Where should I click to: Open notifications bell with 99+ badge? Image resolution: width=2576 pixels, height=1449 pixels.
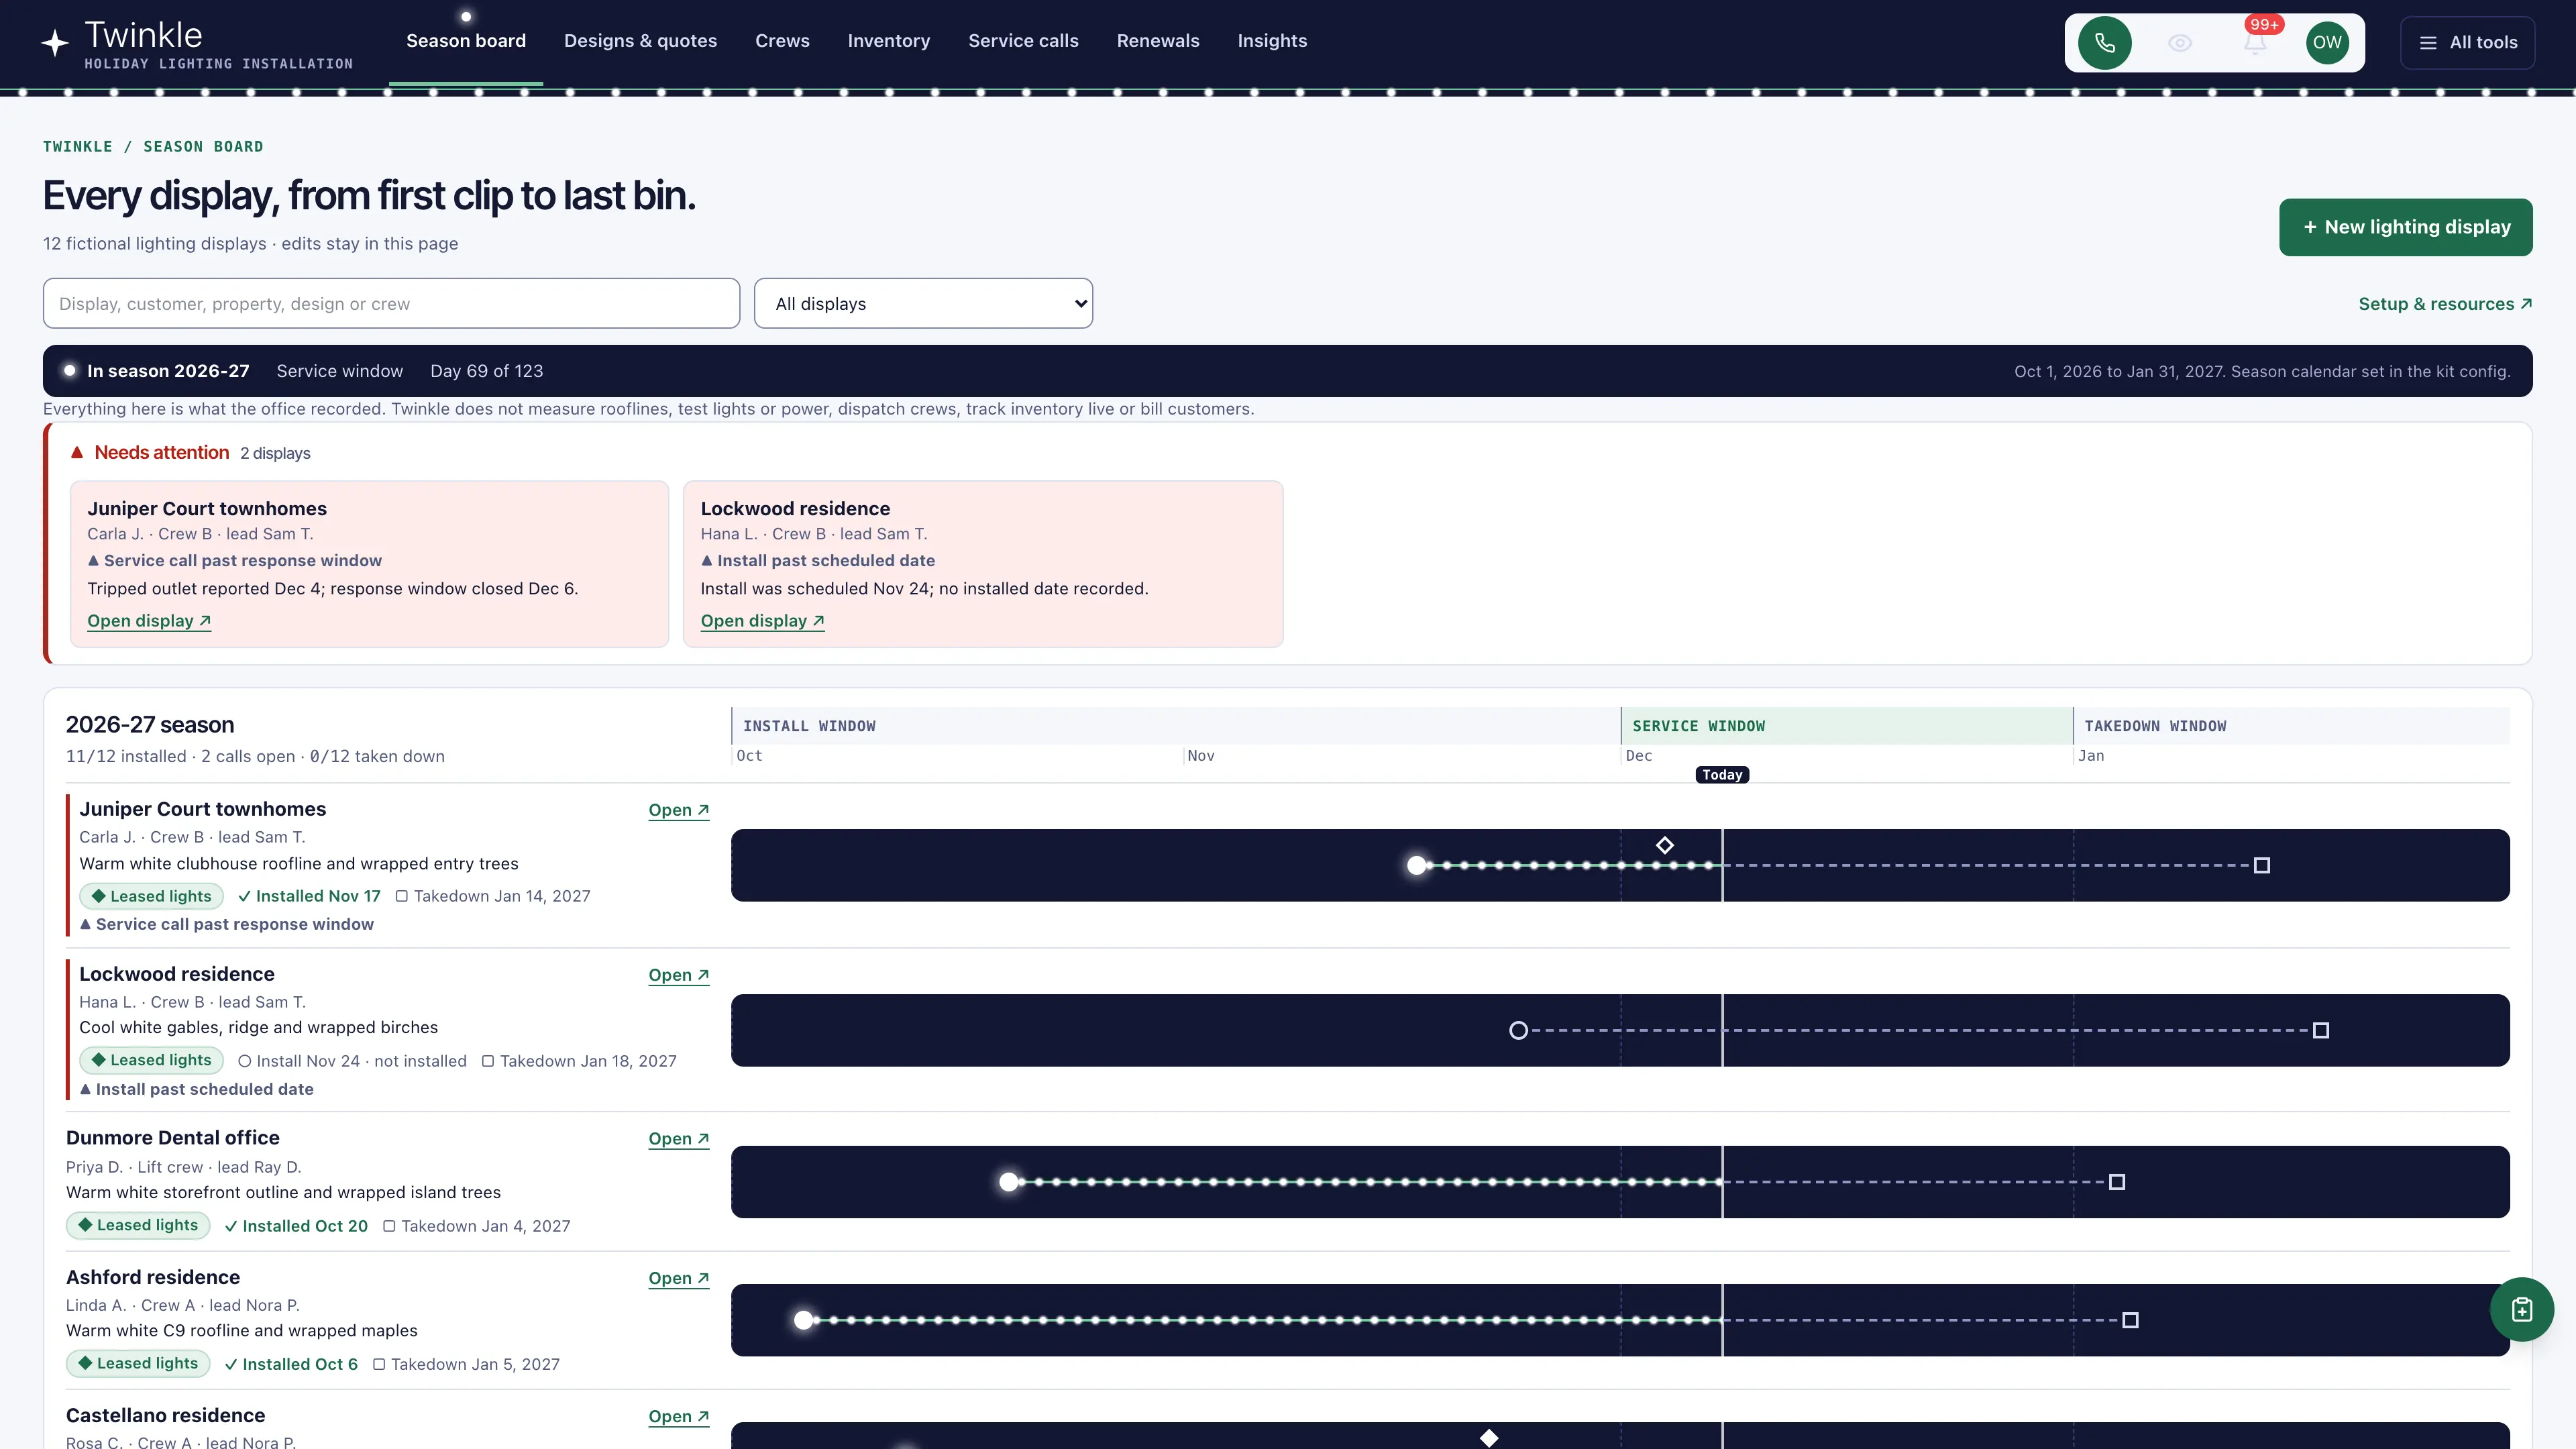(x=2255, y=43)
